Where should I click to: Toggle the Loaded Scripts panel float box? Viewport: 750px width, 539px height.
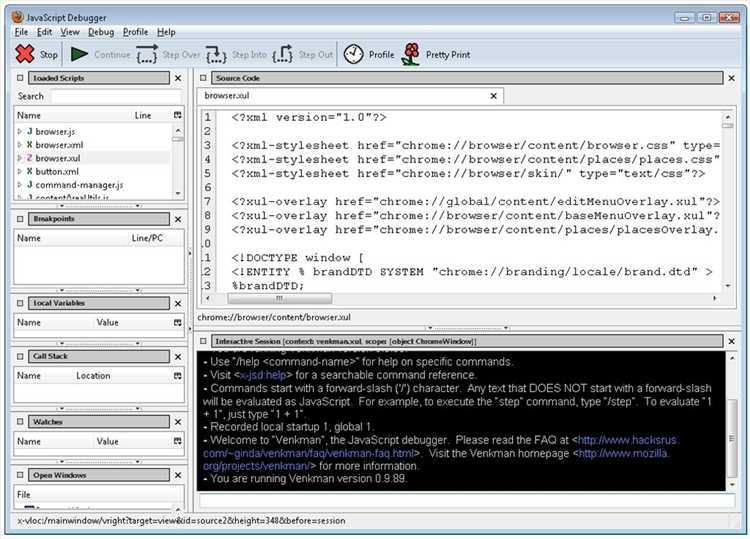(21, 78)
